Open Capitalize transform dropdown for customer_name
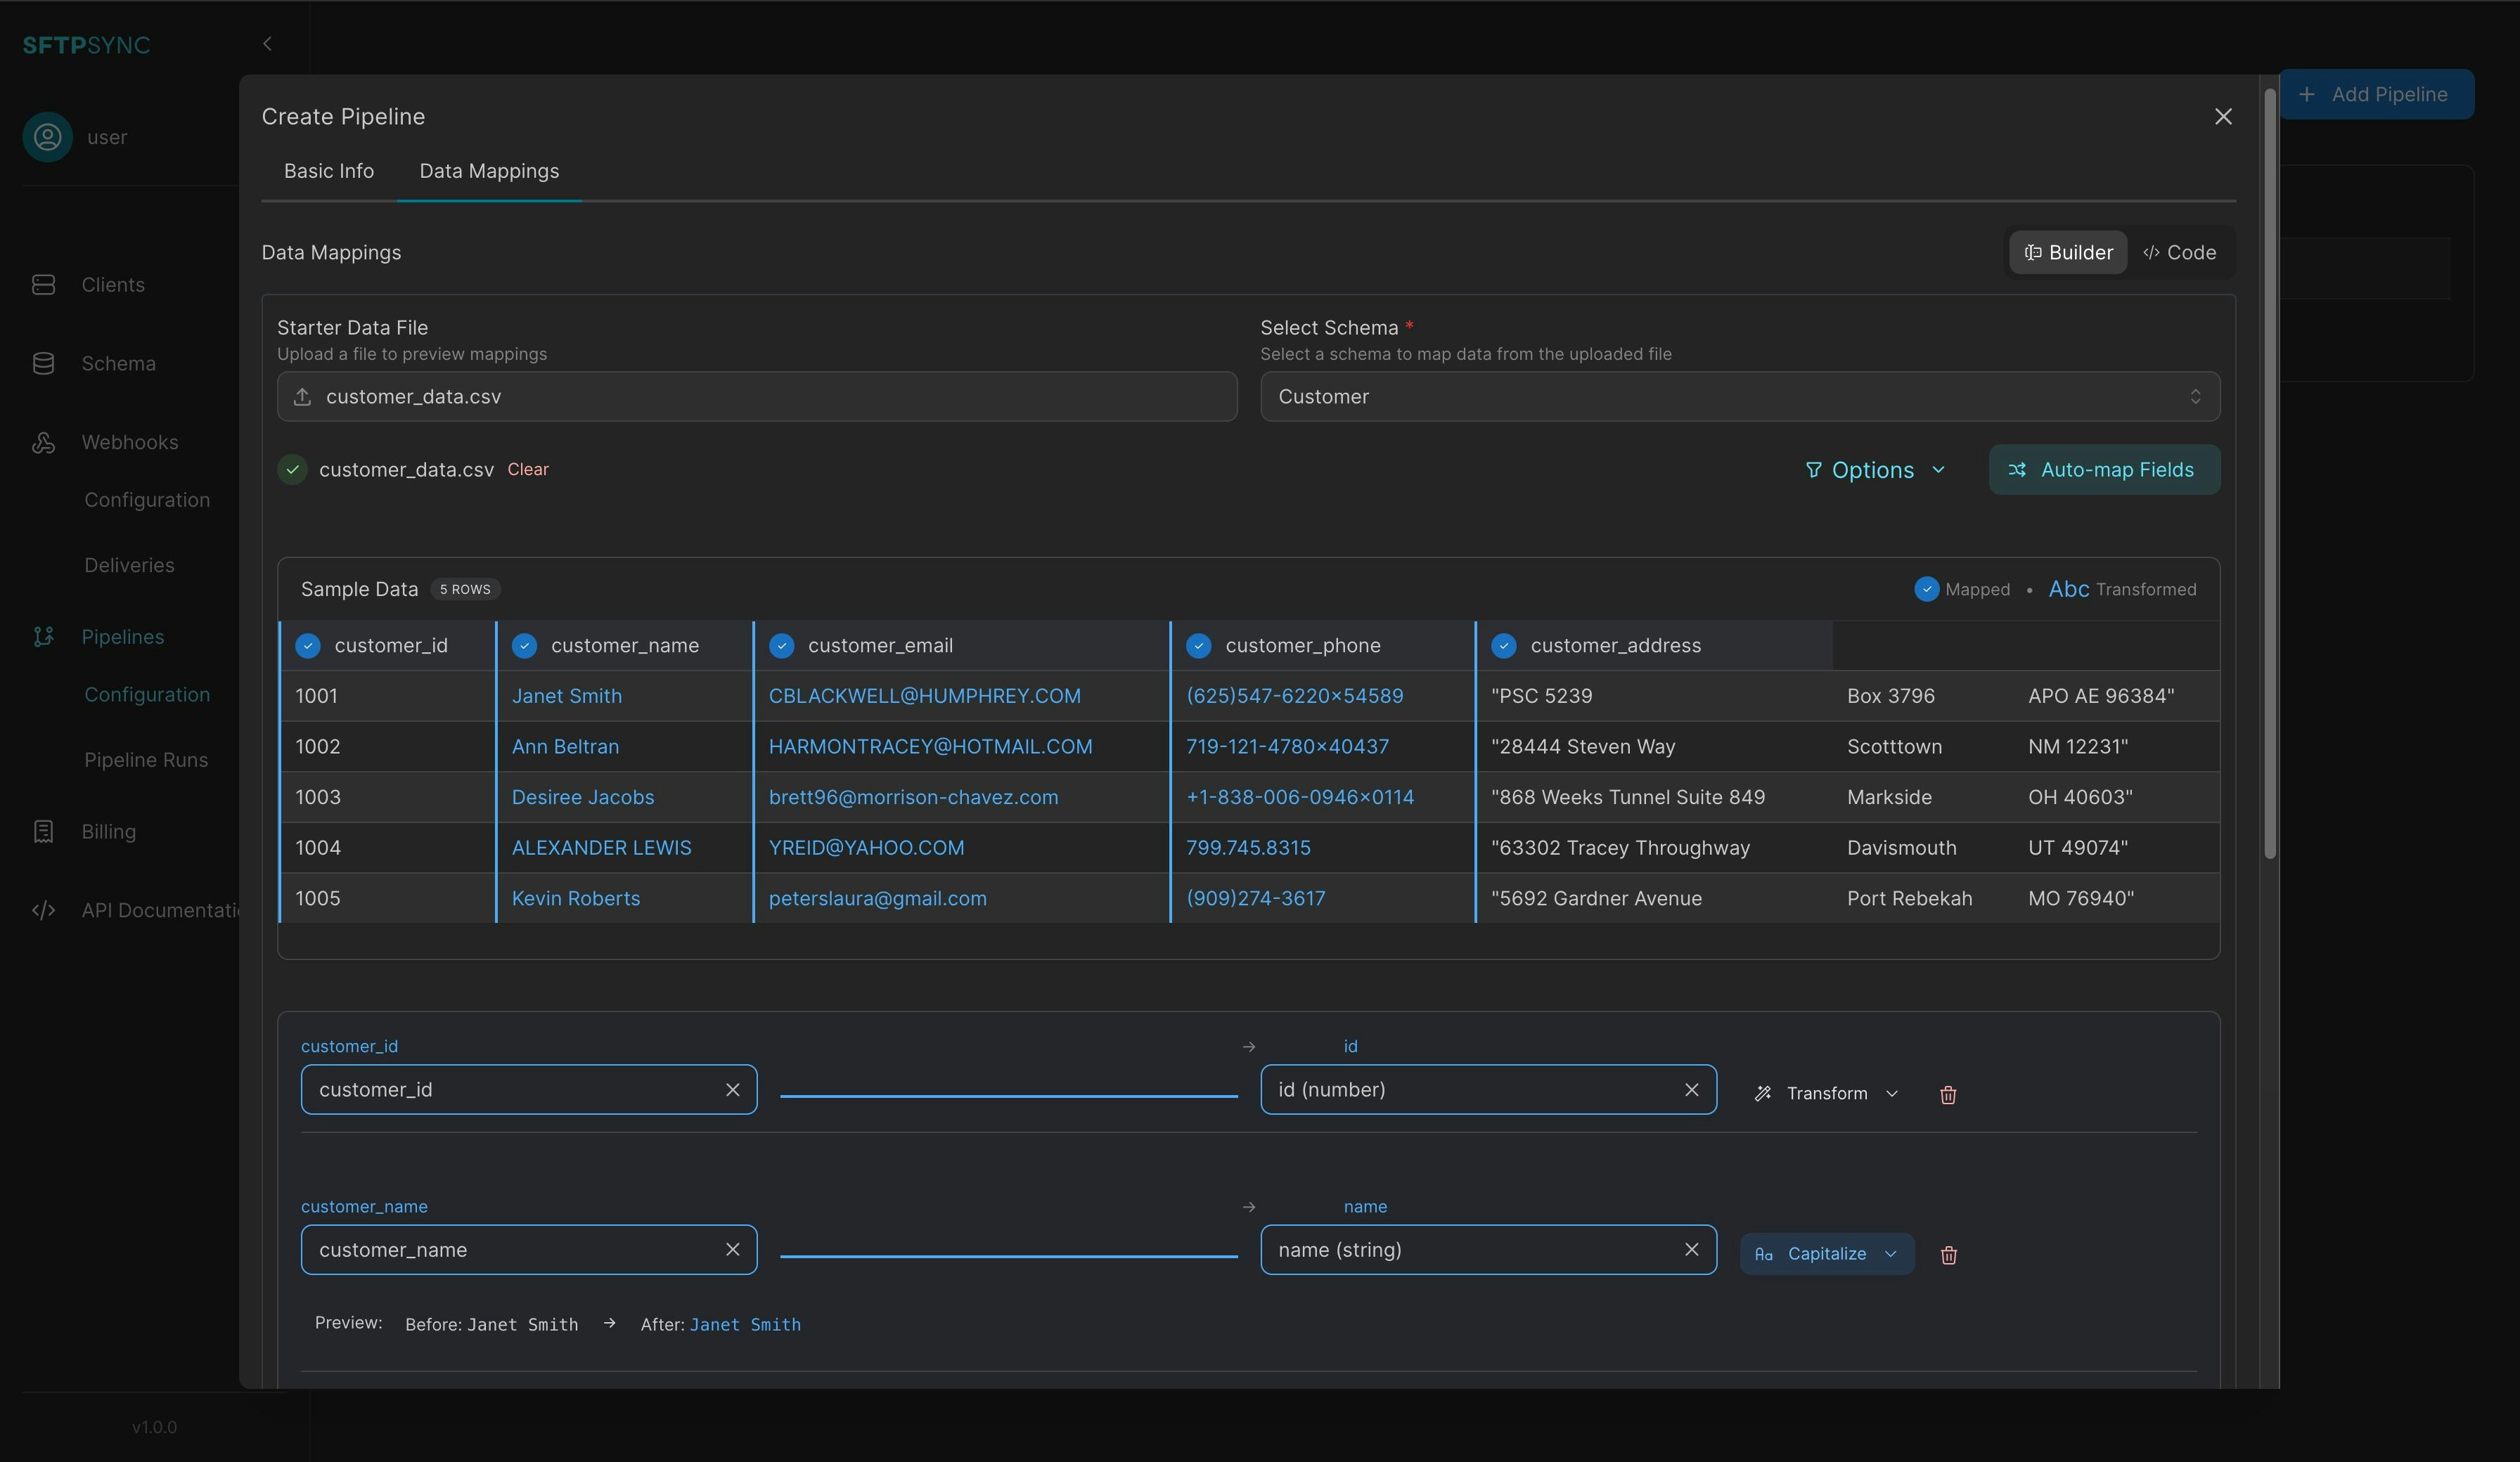The height and width of the screenshot is (1462, 2520). (x=1826, y=1254)
